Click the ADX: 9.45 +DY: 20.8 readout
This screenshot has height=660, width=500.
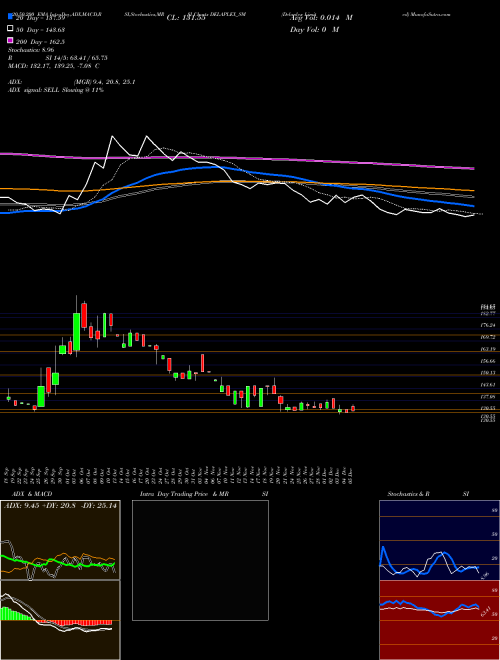click(60, 506)
